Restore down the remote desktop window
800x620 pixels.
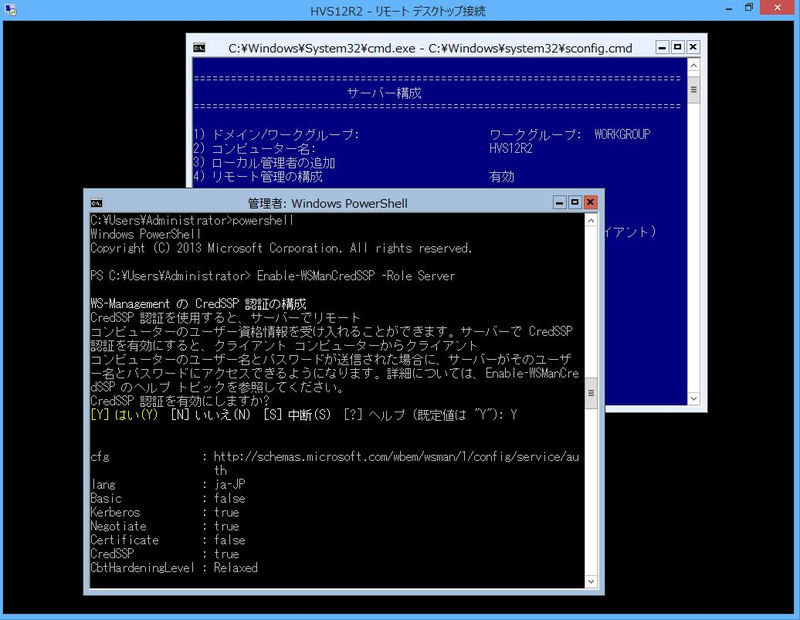point(748,8)
